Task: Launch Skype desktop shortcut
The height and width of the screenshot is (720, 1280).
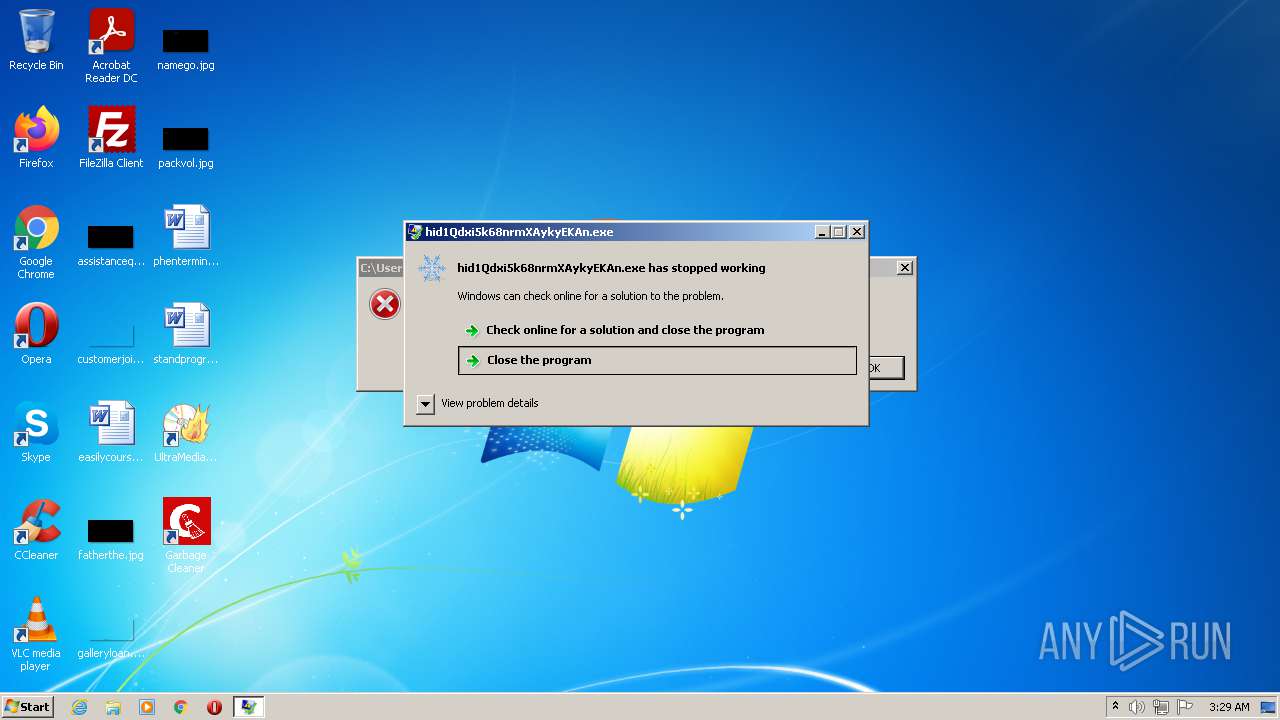Action: tap(36, 432)
